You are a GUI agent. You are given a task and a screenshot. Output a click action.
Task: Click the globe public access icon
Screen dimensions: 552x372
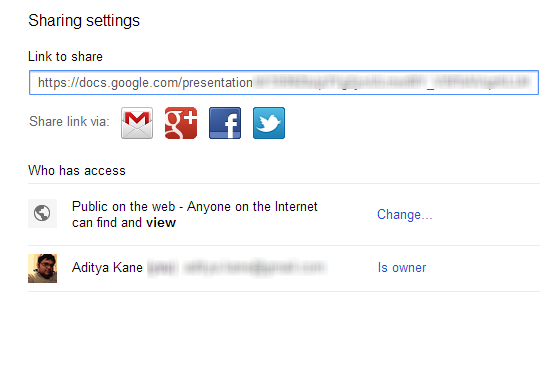42,213
